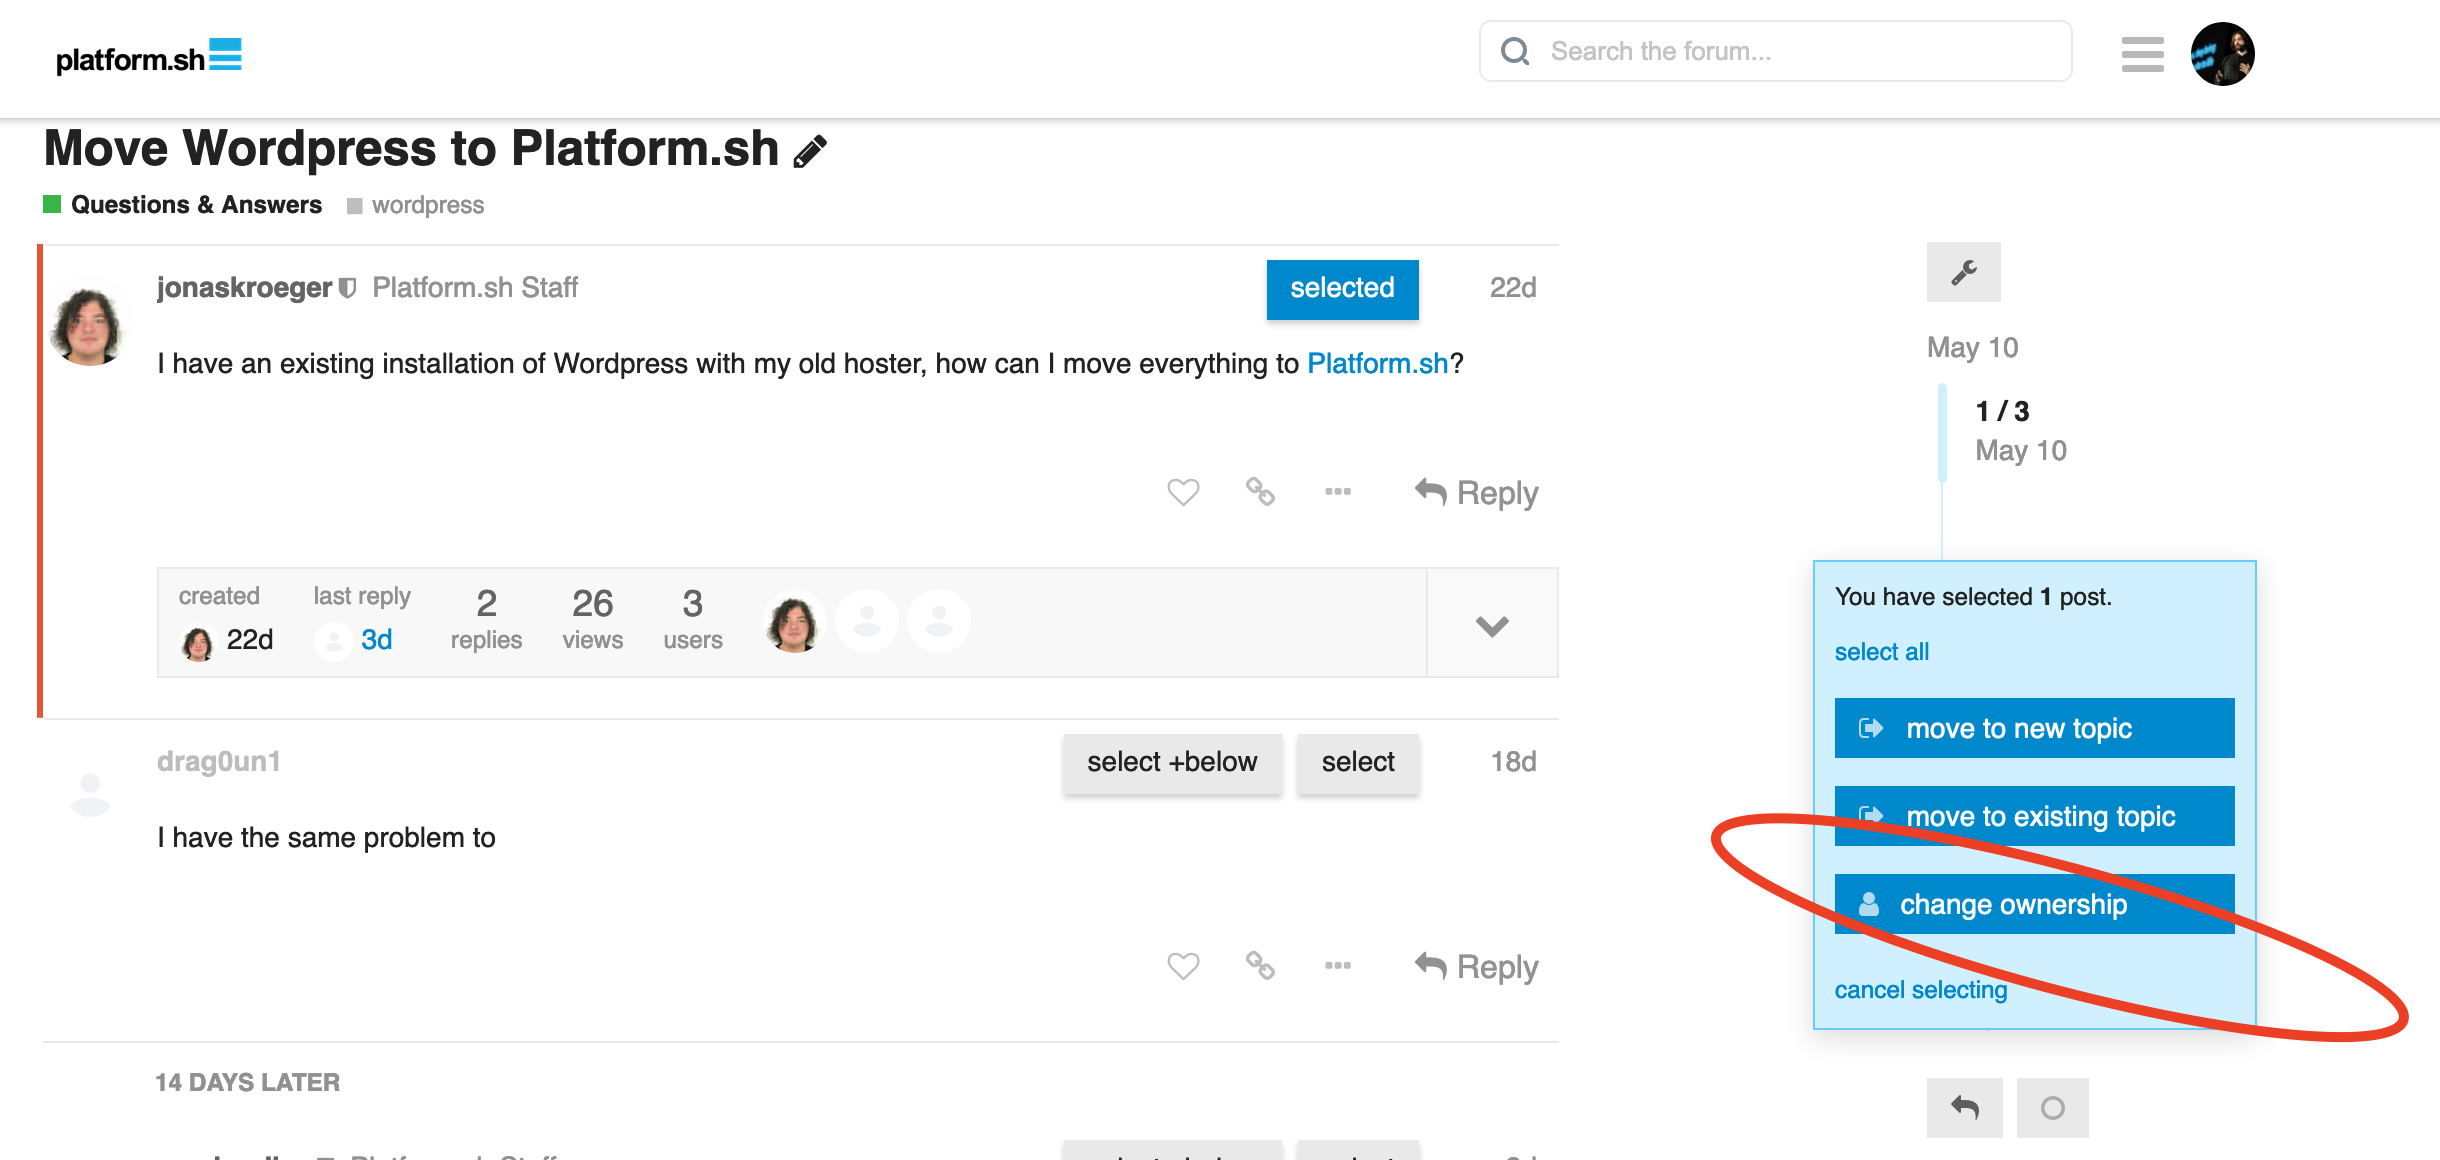The width and height of the screenshot is (2440, 1160).
Task: Click jonaskroeger avatar in the users list
Action: click(795, 622)
